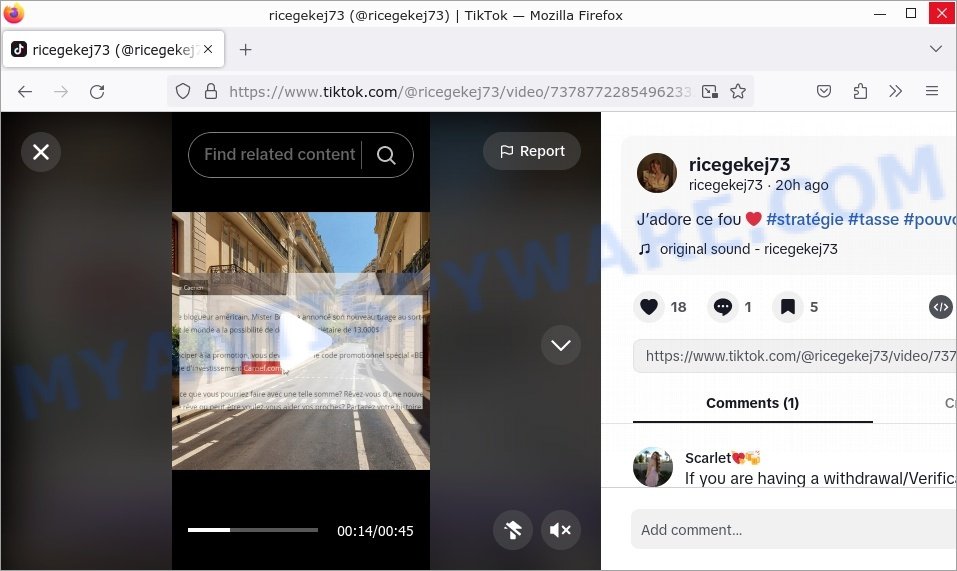Screen dimensions: 957x571
Task: Open the ricegekej73 username link
Action: (x=739, y=164)
